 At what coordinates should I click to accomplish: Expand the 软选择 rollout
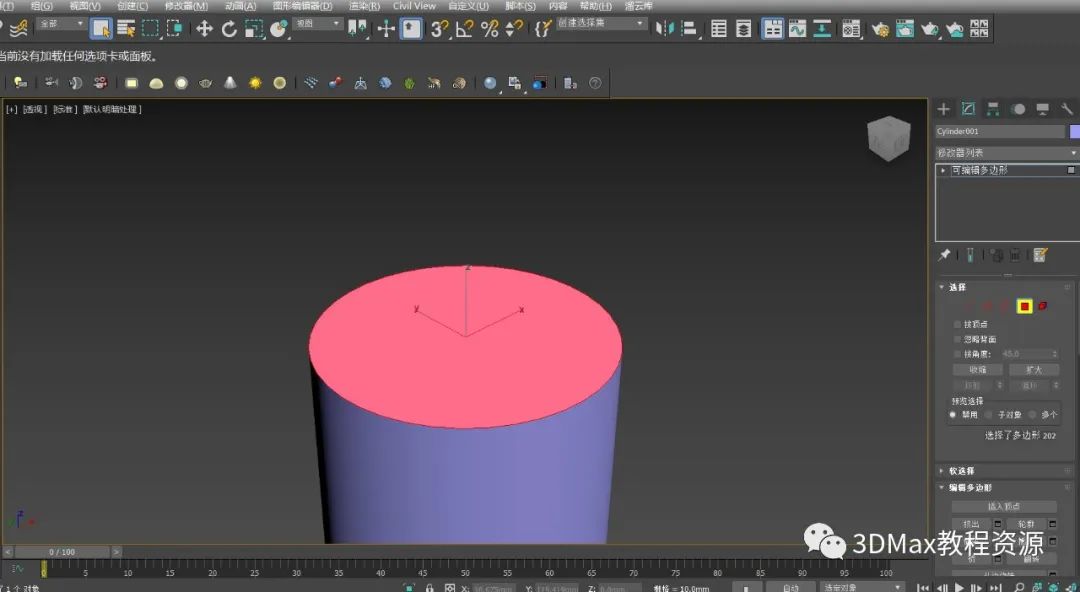(961, 471)
